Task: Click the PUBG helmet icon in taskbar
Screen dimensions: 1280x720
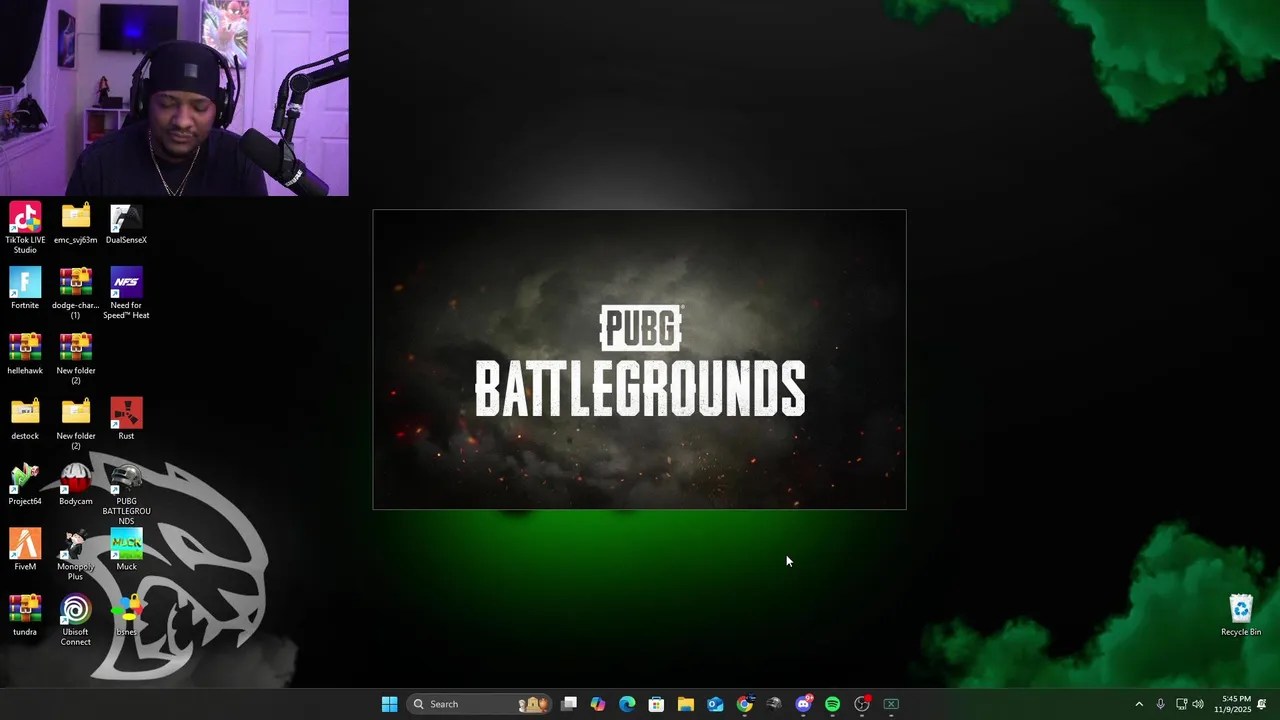Action: [774, 704]
